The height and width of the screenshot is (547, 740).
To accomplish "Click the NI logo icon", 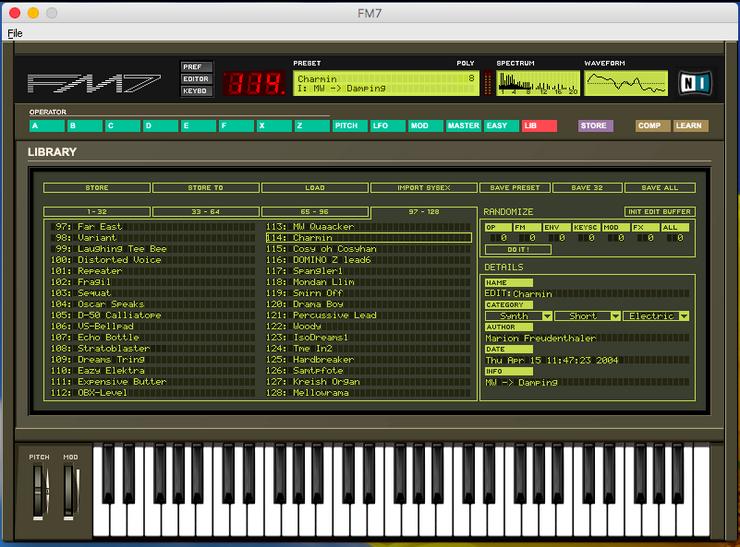I will click(x=694, y=83).
